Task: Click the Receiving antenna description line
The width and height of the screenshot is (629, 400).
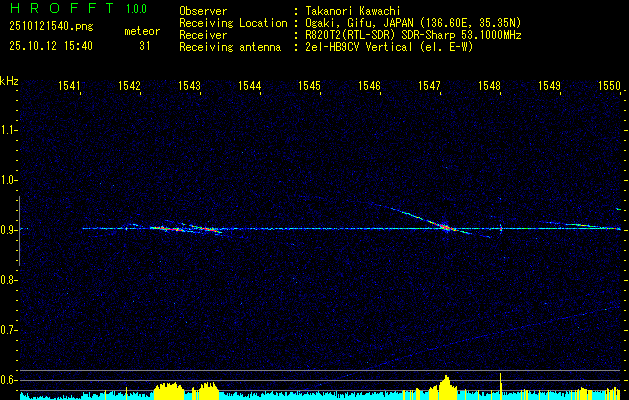Action: pyautogui.click(x=326, y=47)
